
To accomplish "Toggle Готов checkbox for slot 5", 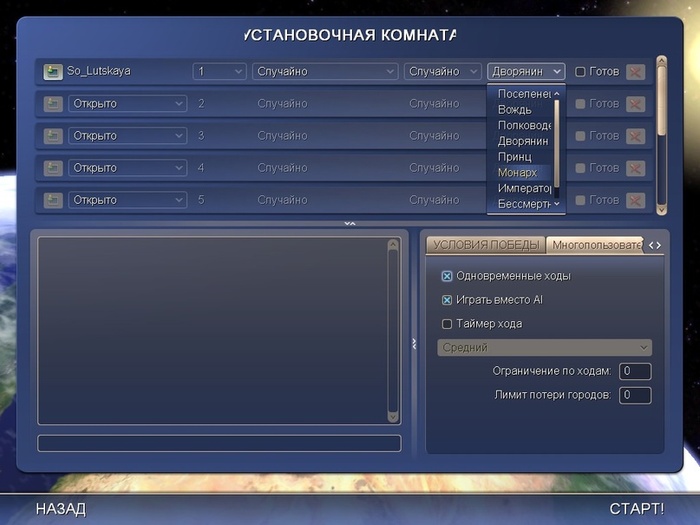I will pos(580,200).
